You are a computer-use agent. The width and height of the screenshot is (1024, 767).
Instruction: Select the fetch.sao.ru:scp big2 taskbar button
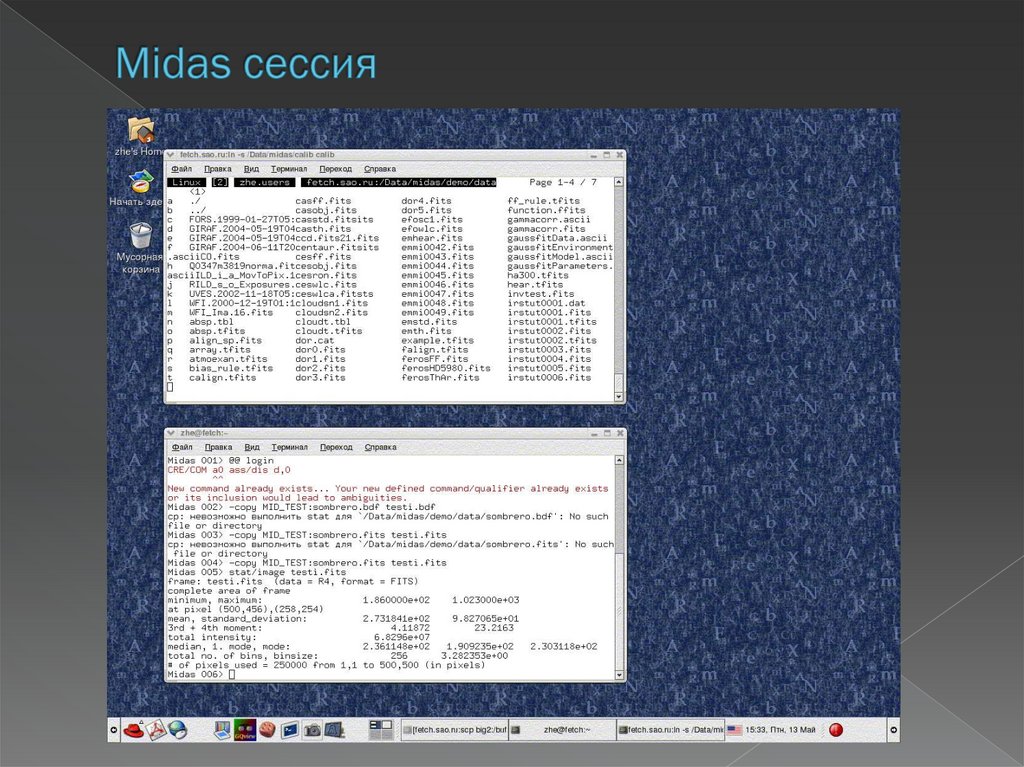click(x=454, y=730)
